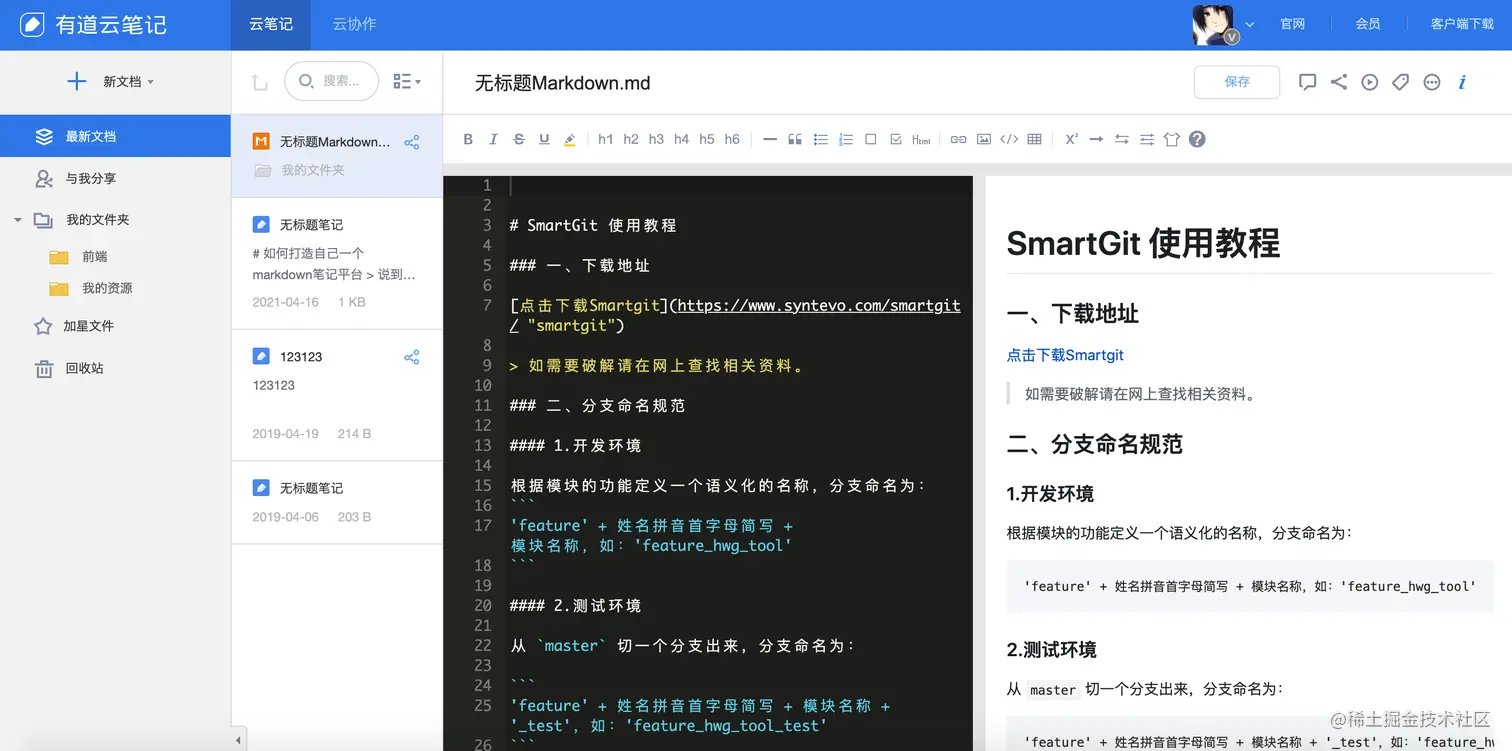Insert a block quote

(795, 139)
